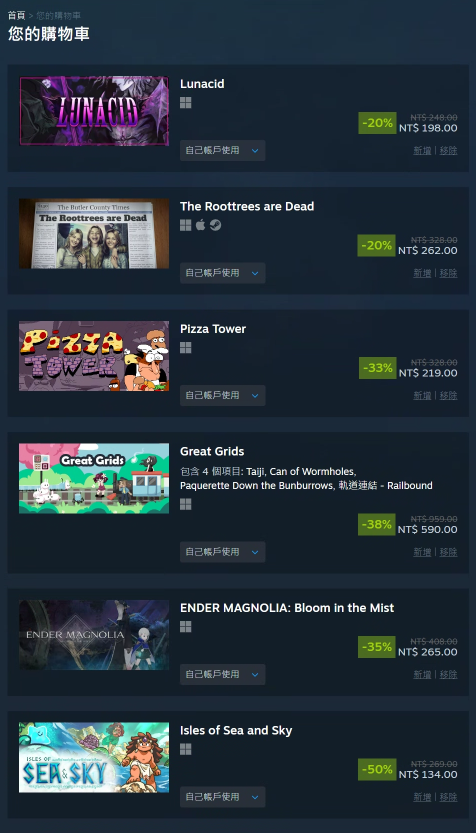Screen dimensions: 476x833
Task: Expand the 自己帳戶使用 dropdown for Isles of Sea and Sky
Action: (223, 797)
